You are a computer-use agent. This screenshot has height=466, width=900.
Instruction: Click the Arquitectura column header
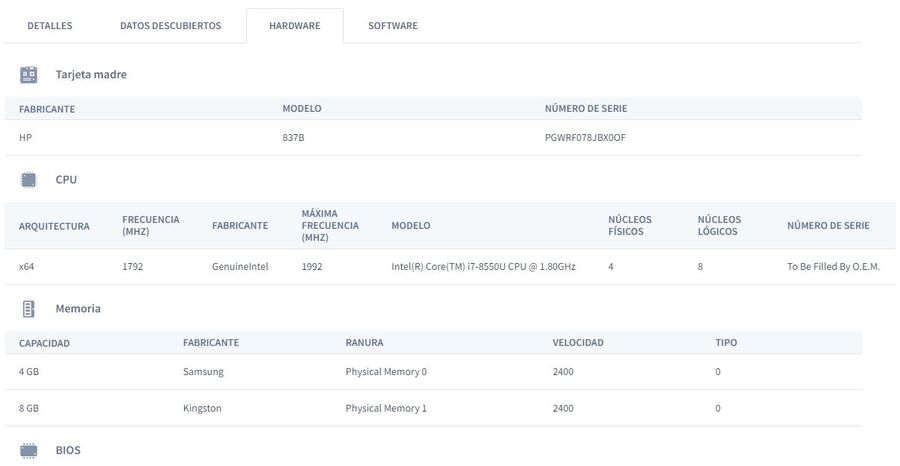click(x=54, y=226)
